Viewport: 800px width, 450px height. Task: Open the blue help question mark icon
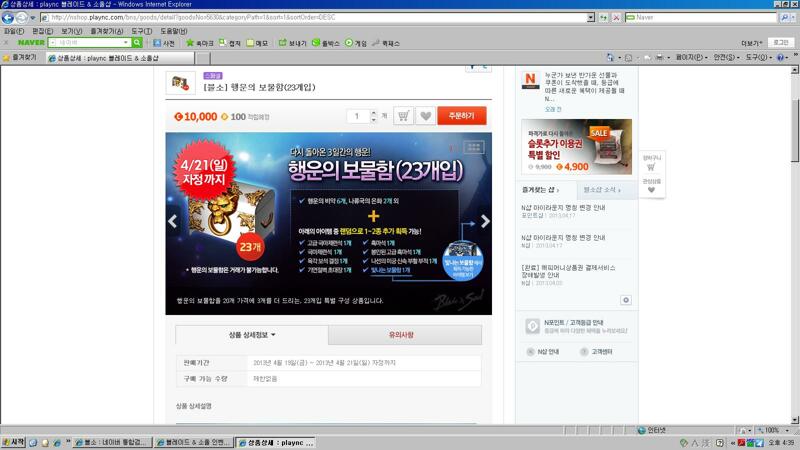click(781, 58)
